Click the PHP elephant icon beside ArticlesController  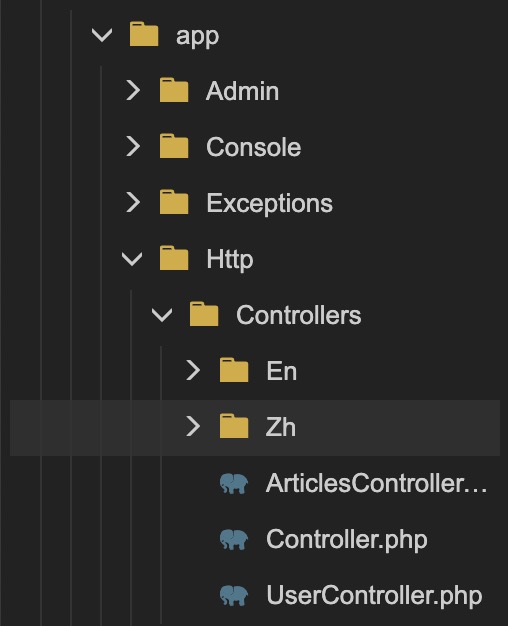point(234,483)
